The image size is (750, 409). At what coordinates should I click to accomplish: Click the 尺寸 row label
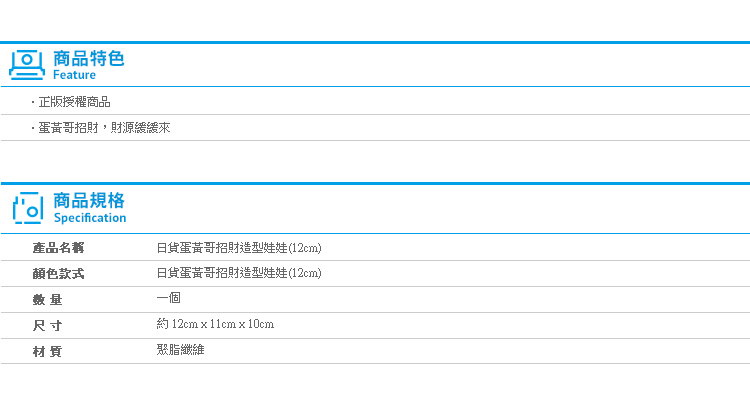[x=47, y=326]
